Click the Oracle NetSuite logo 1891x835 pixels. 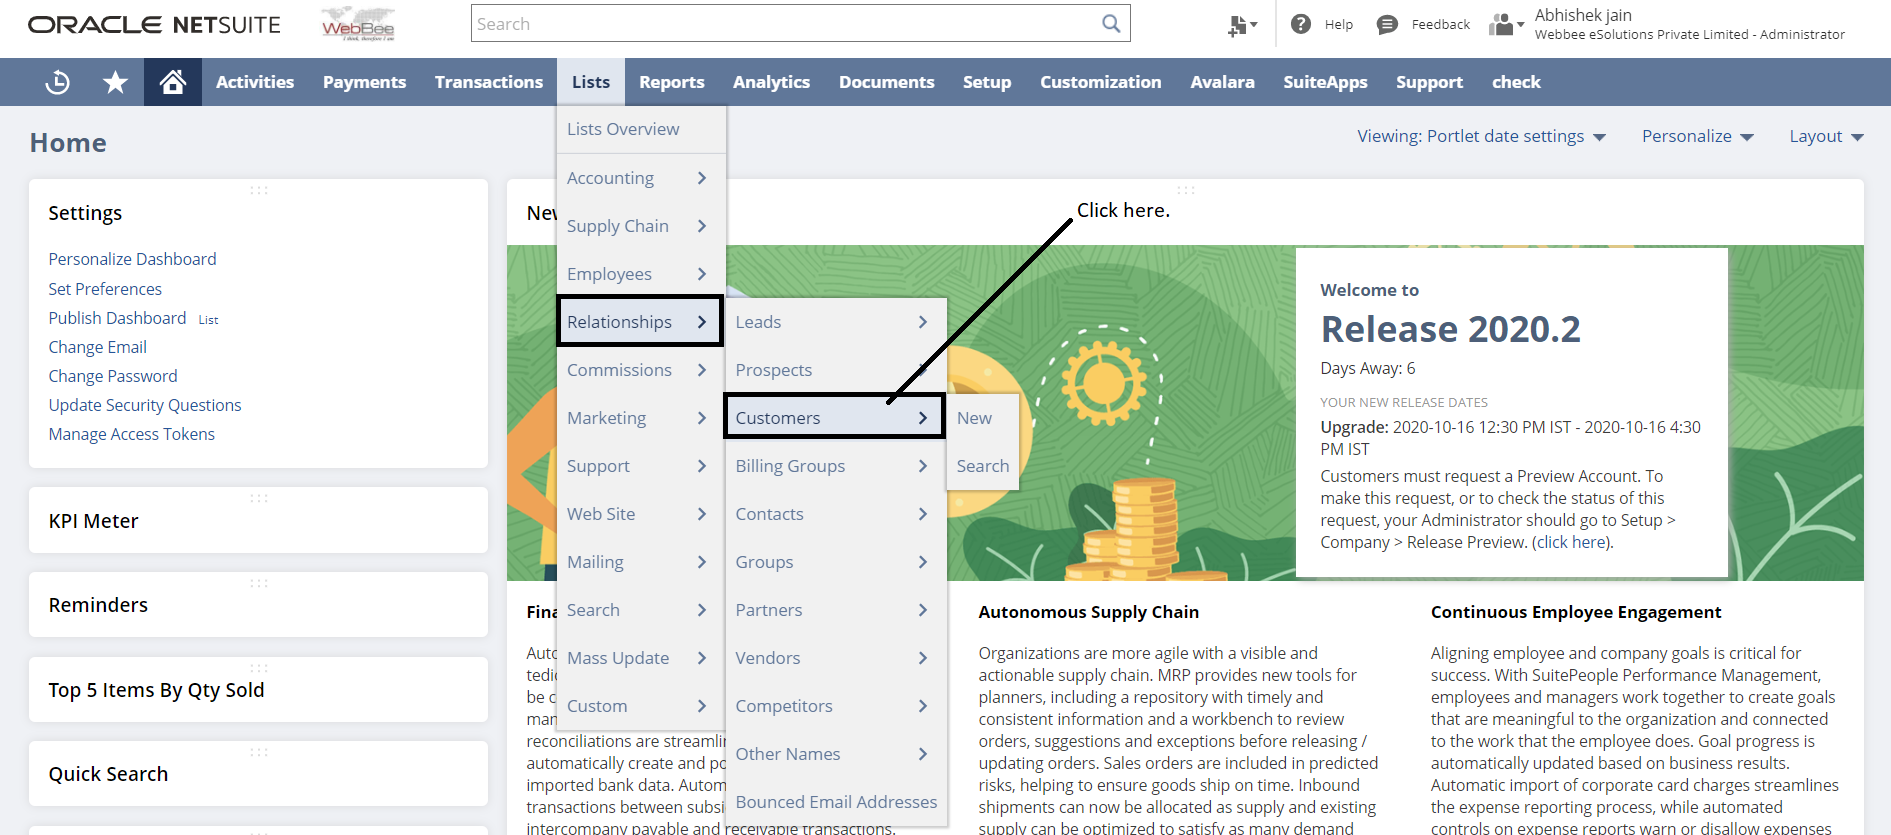[x=154, y=25]
